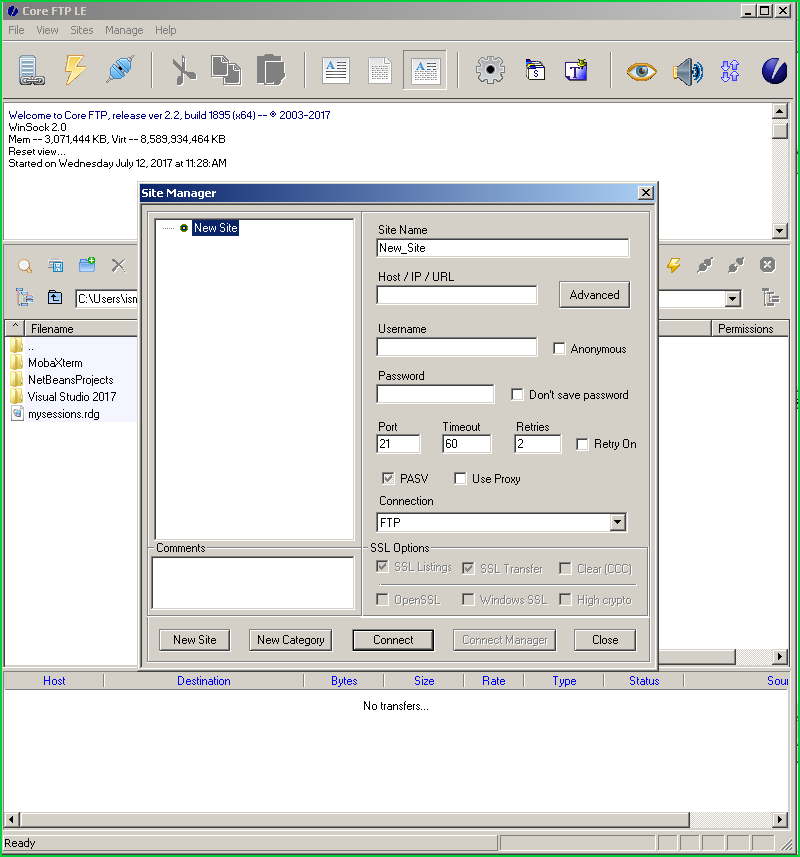Enable the Anonymous checkbox

point(559,348)
